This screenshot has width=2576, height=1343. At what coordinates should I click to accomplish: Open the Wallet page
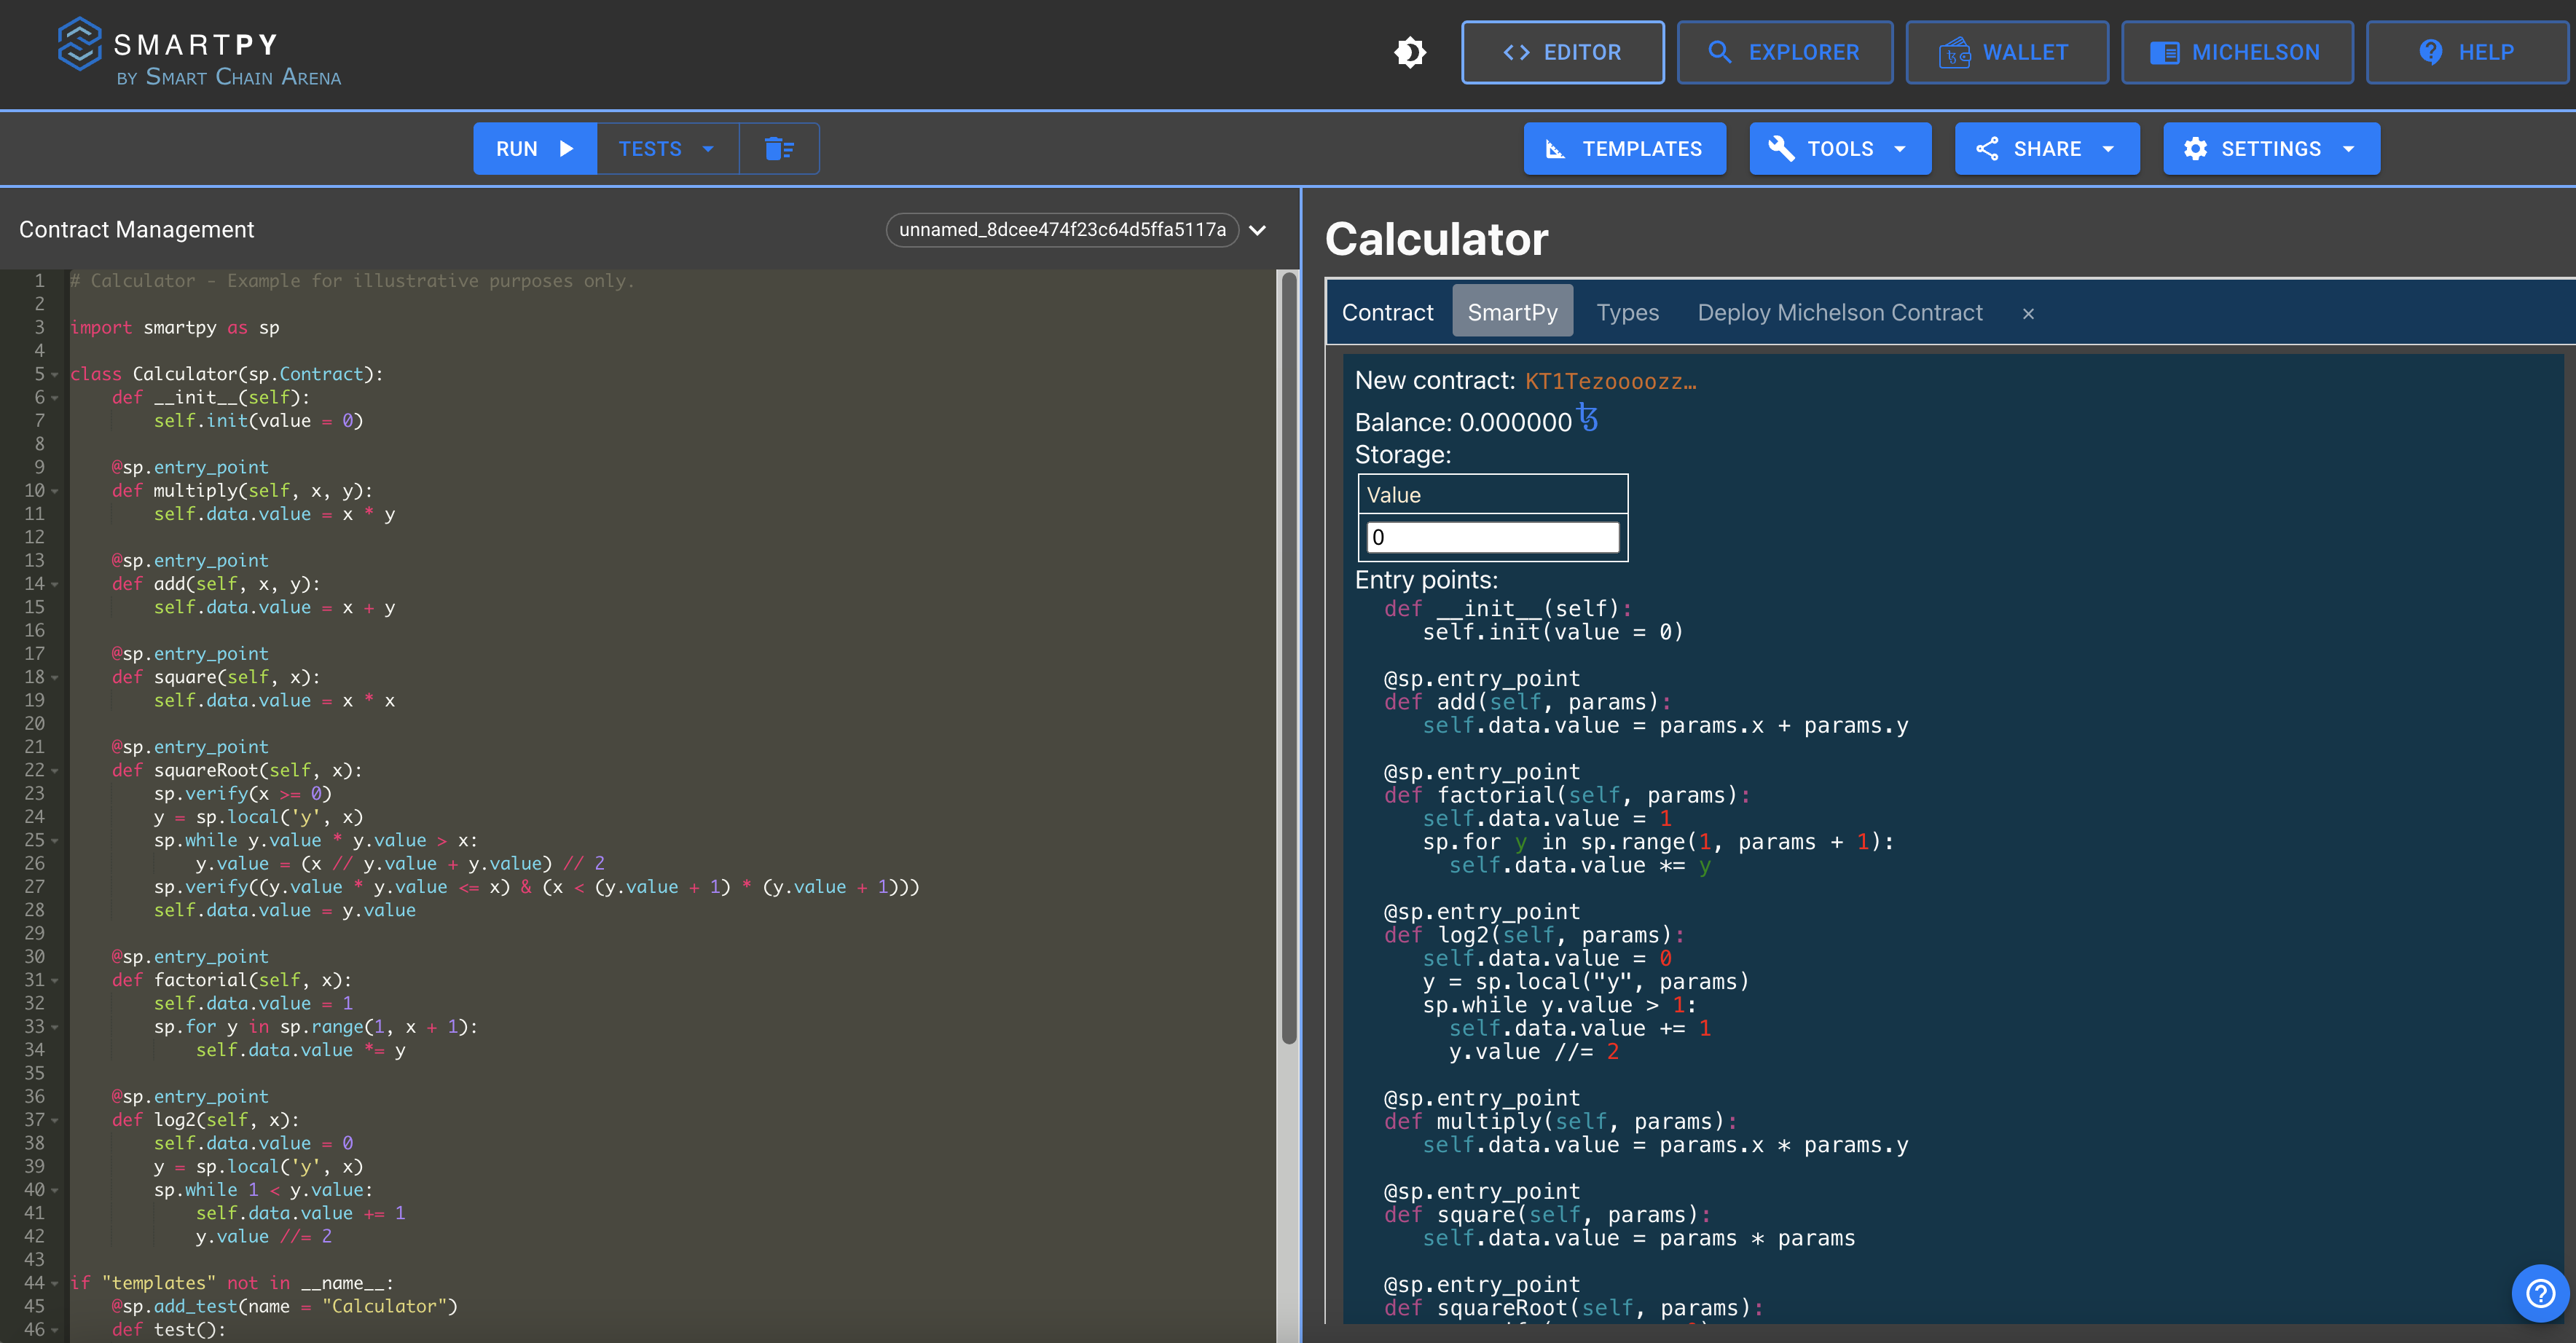tap(2006, 52)
